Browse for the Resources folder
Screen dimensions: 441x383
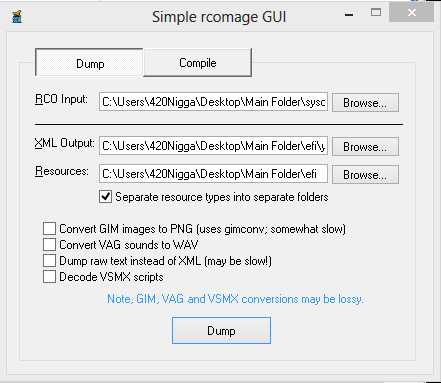pos(365,174)
